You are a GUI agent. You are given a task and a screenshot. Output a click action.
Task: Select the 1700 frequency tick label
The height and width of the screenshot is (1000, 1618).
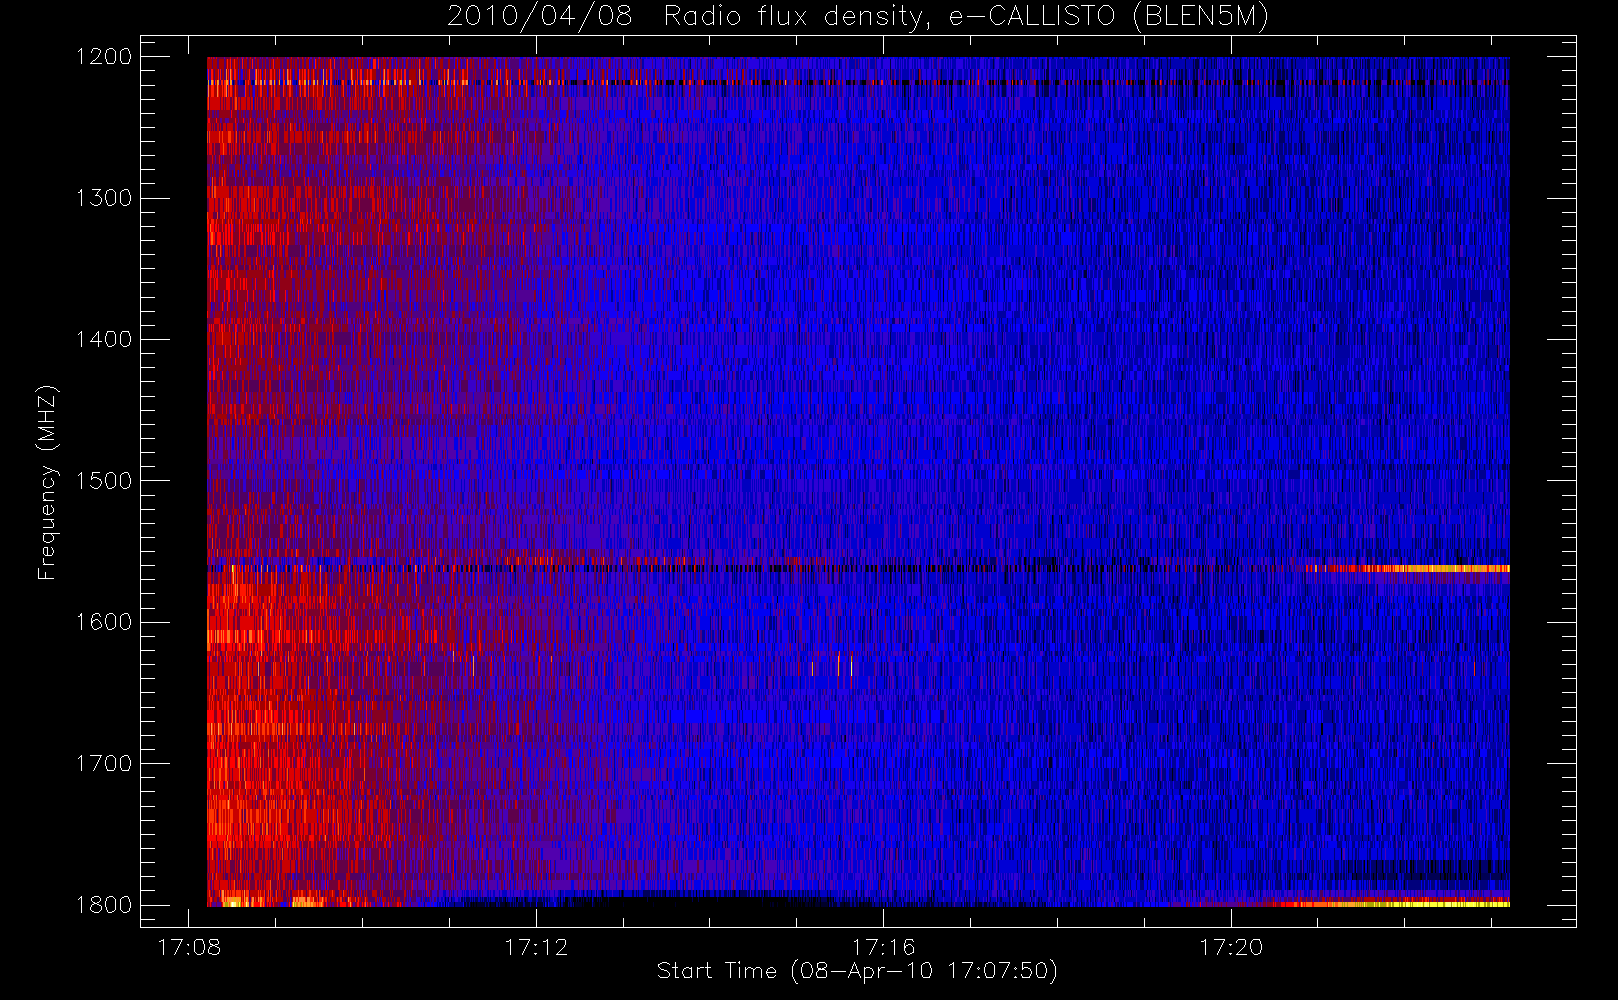point(104,764)
